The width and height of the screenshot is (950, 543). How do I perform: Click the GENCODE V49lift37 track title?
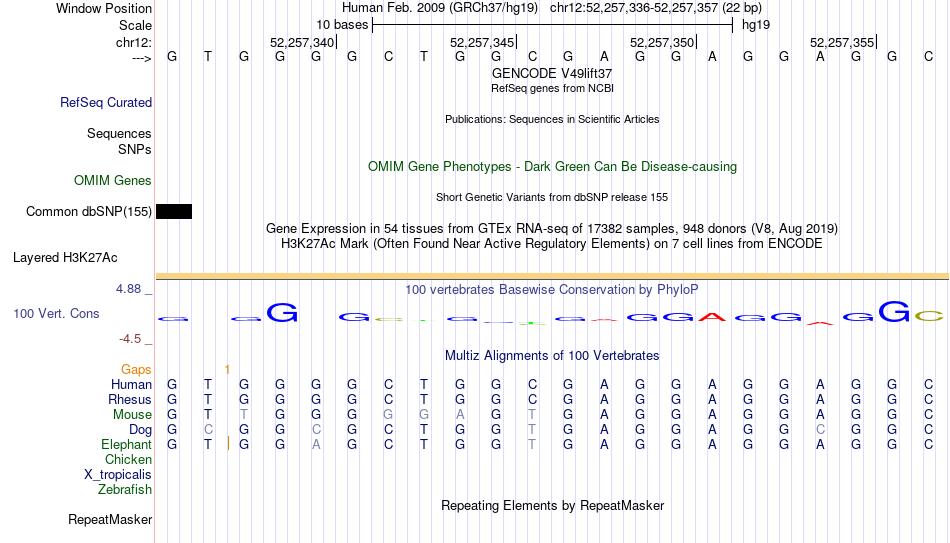[552, 73]
